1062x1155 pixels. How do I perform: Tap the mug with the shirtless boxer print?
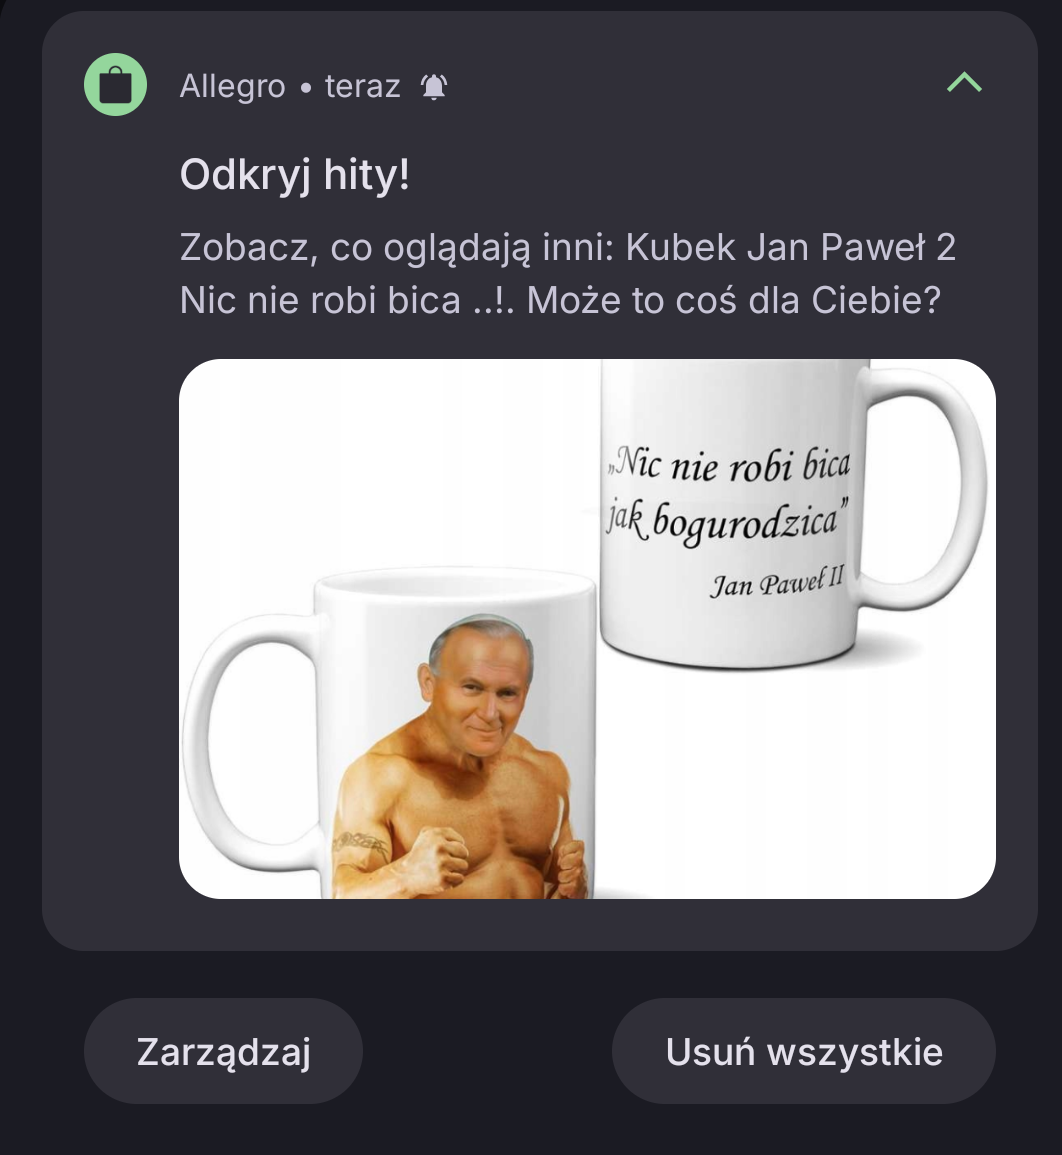point(390,733)
